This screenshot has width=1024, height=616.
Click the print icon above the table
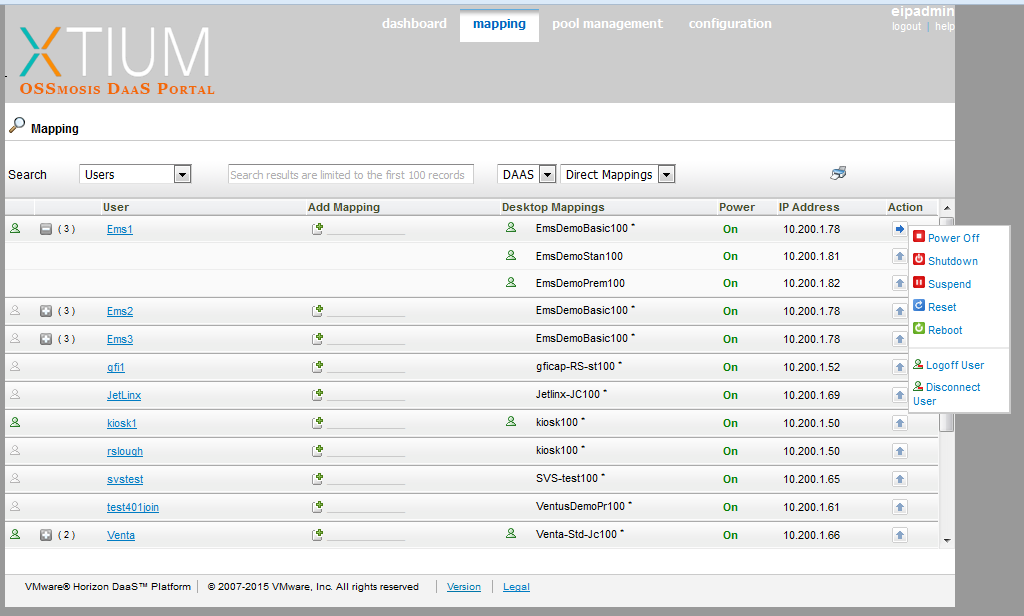[x=838, y=173]
